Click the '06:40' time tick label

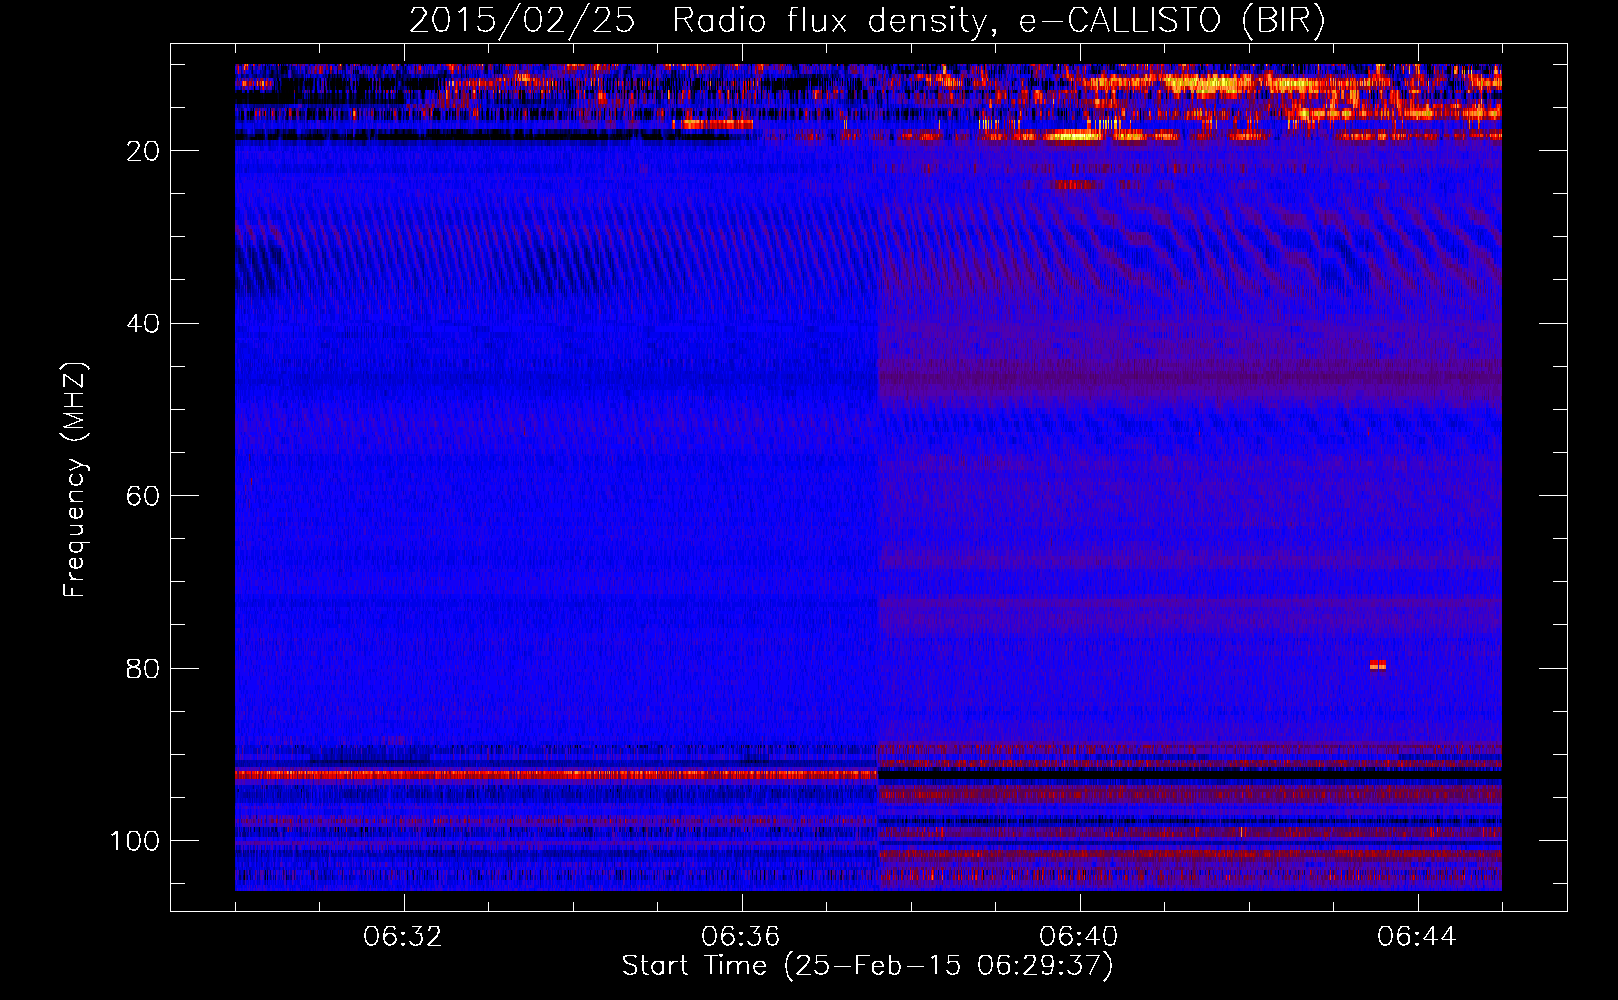pos(1079,937)
